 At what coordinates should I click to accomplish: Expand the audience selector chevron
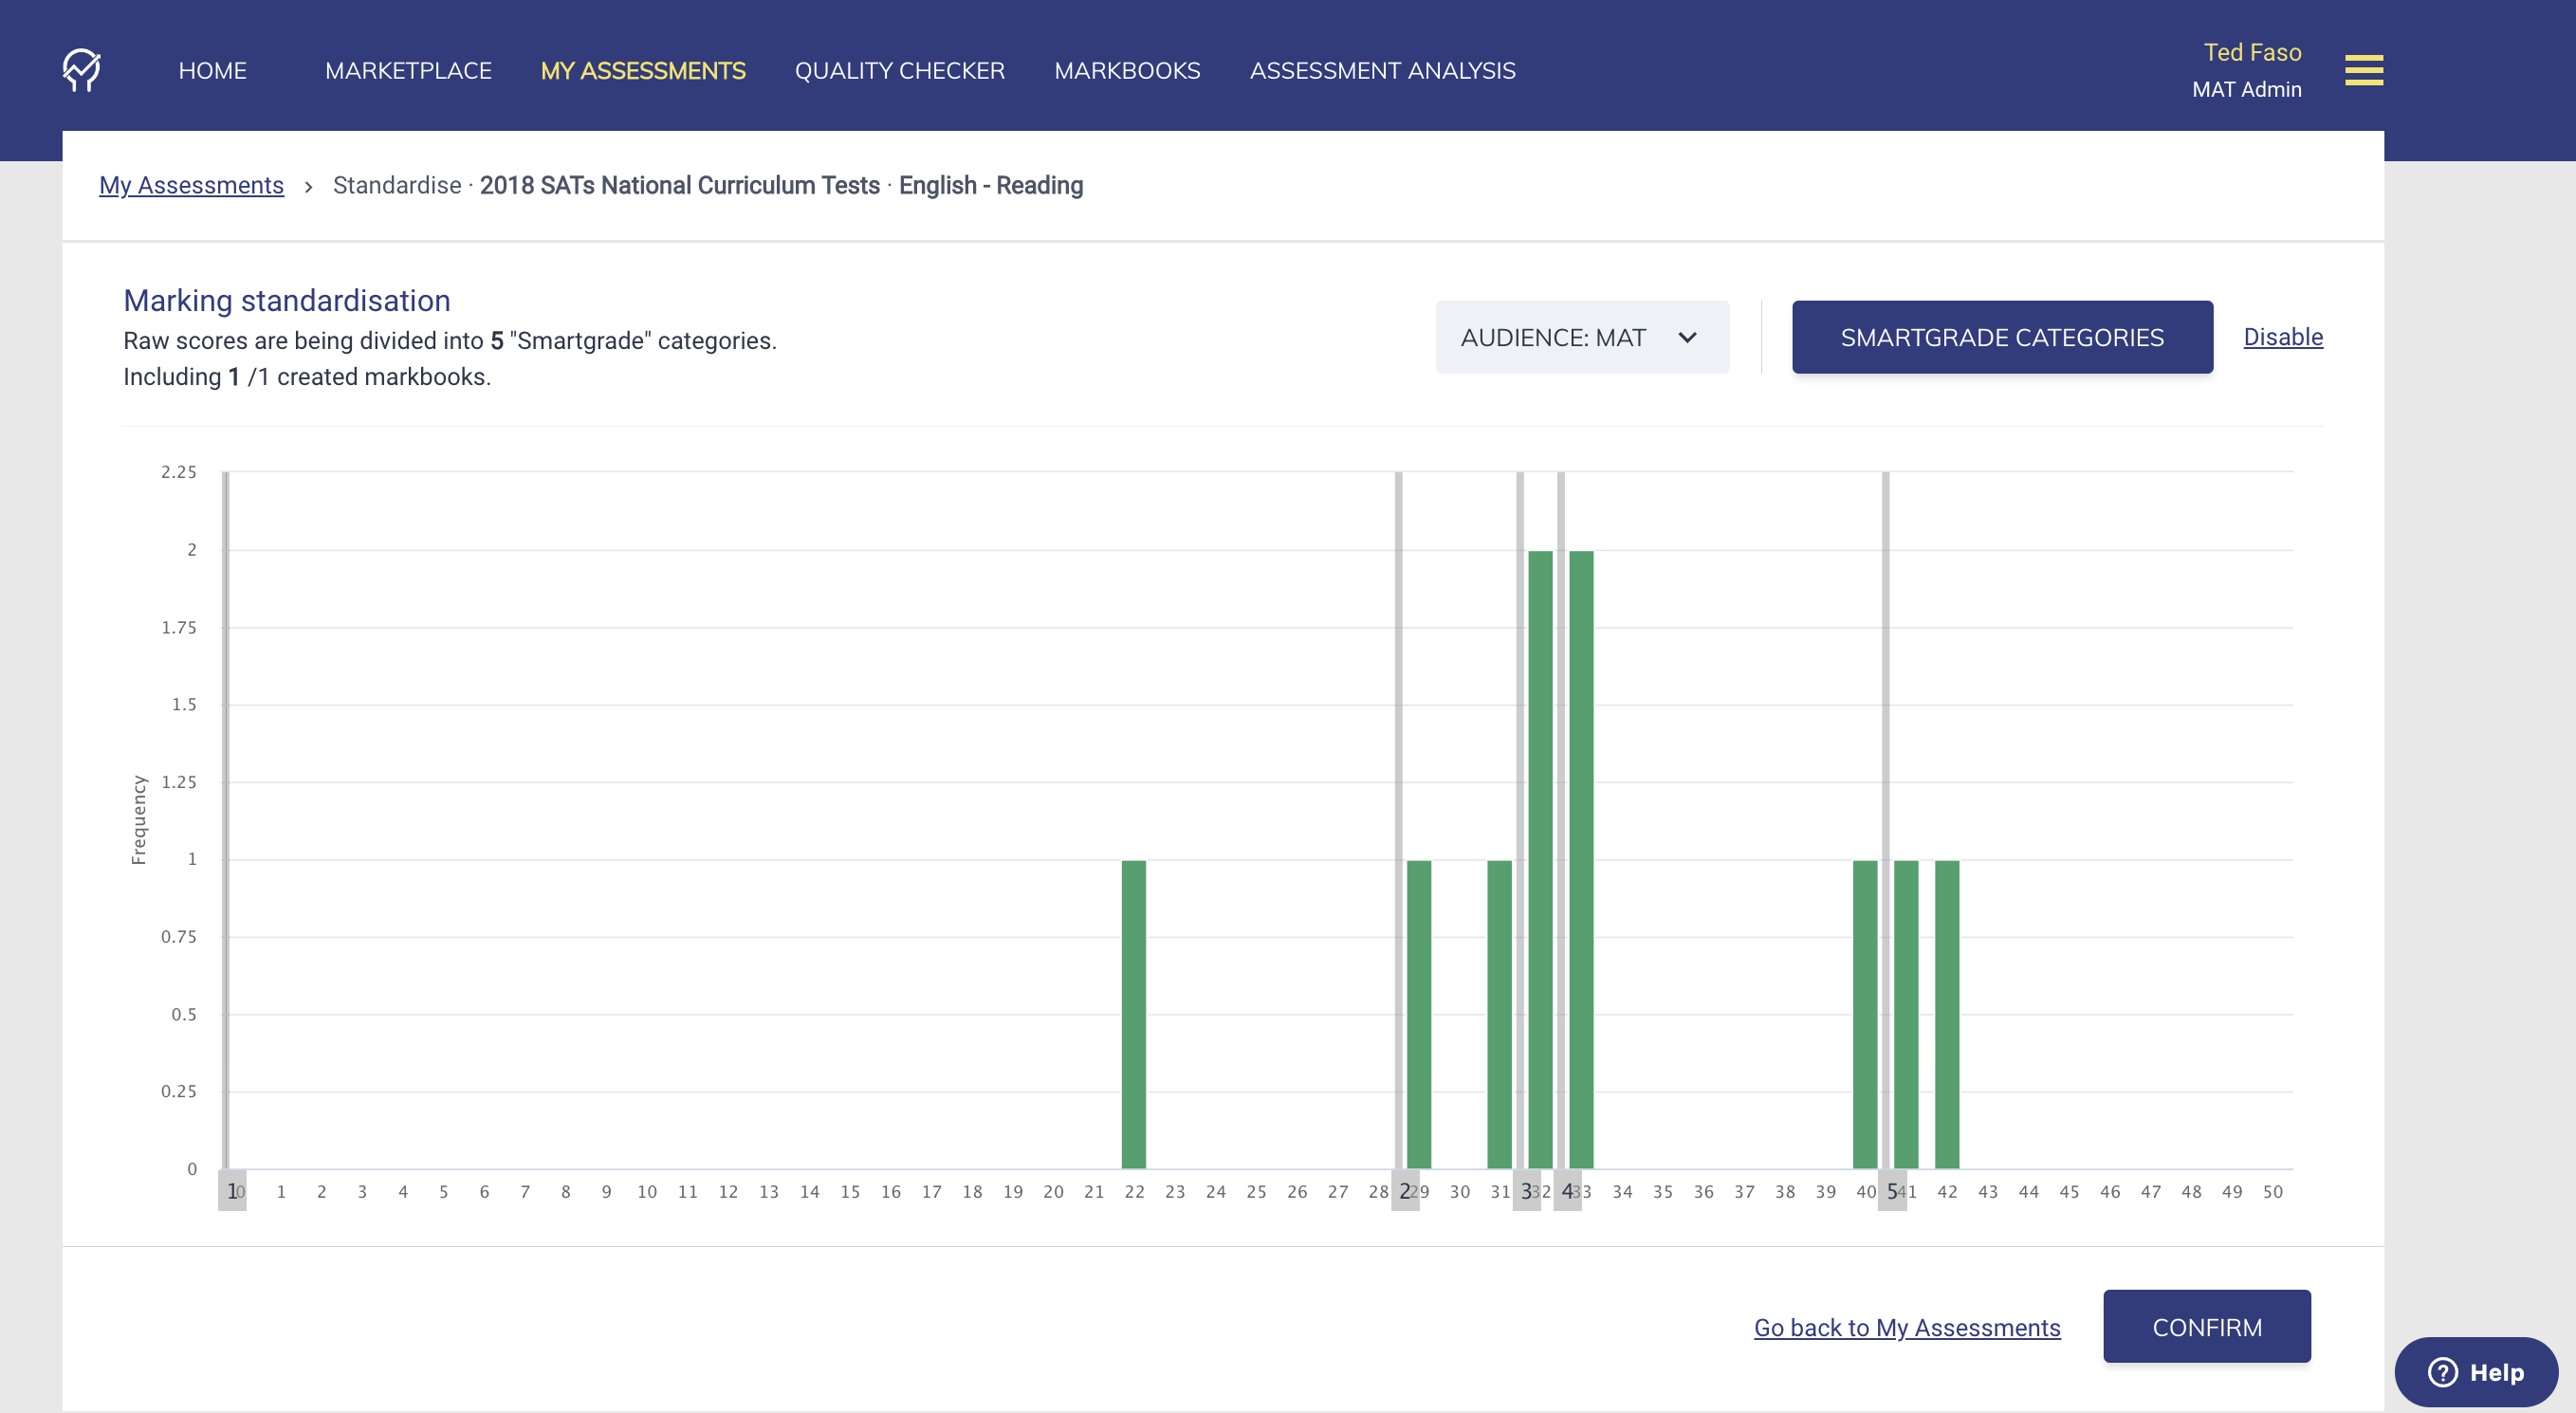point(1688,338)
